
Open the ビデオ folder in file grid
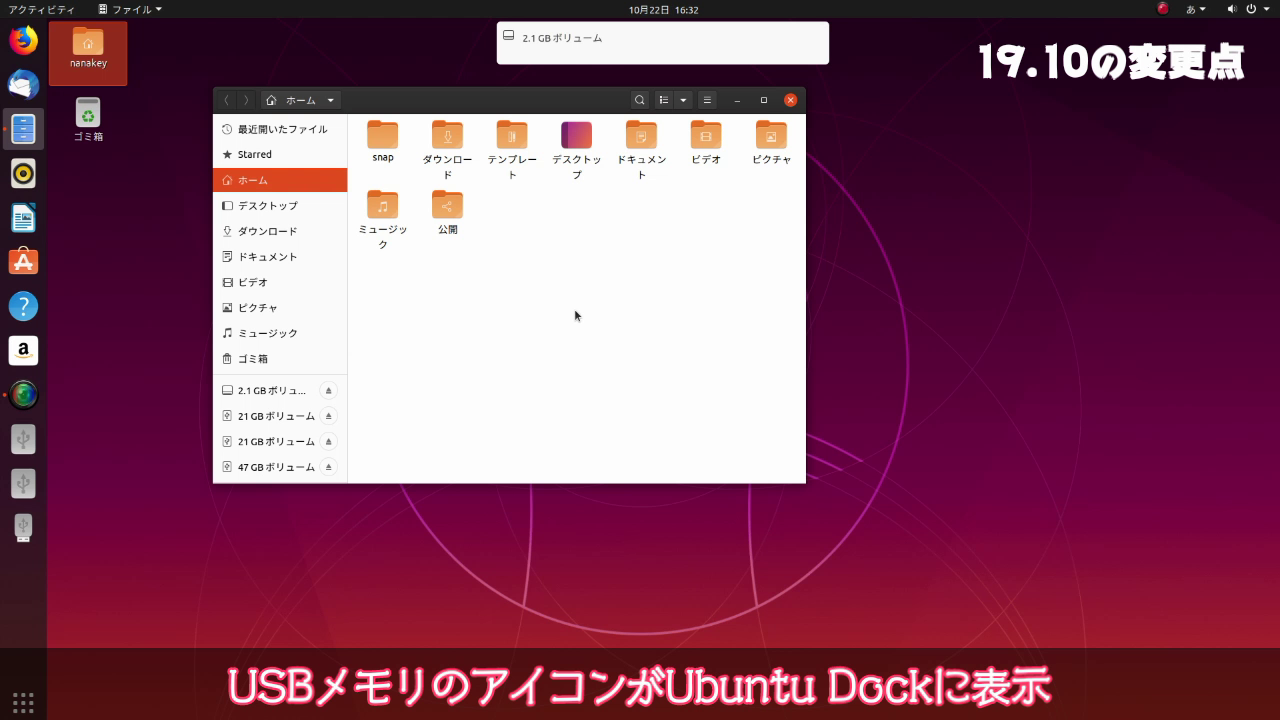click(x=706, y=142)
